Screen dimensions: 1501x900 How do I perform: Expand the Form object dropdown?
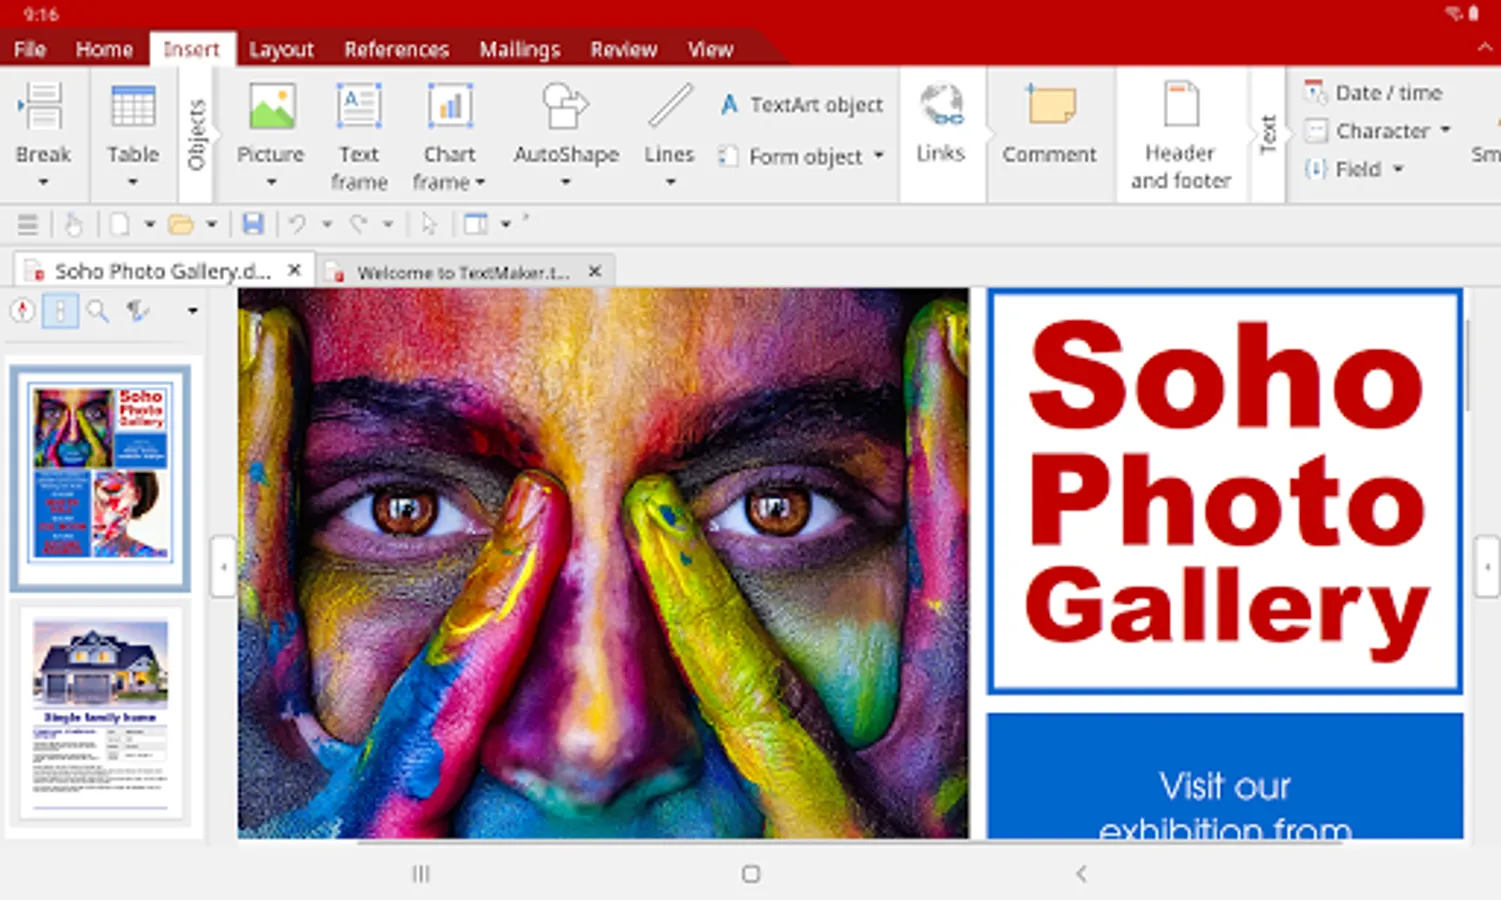[878, 156]
